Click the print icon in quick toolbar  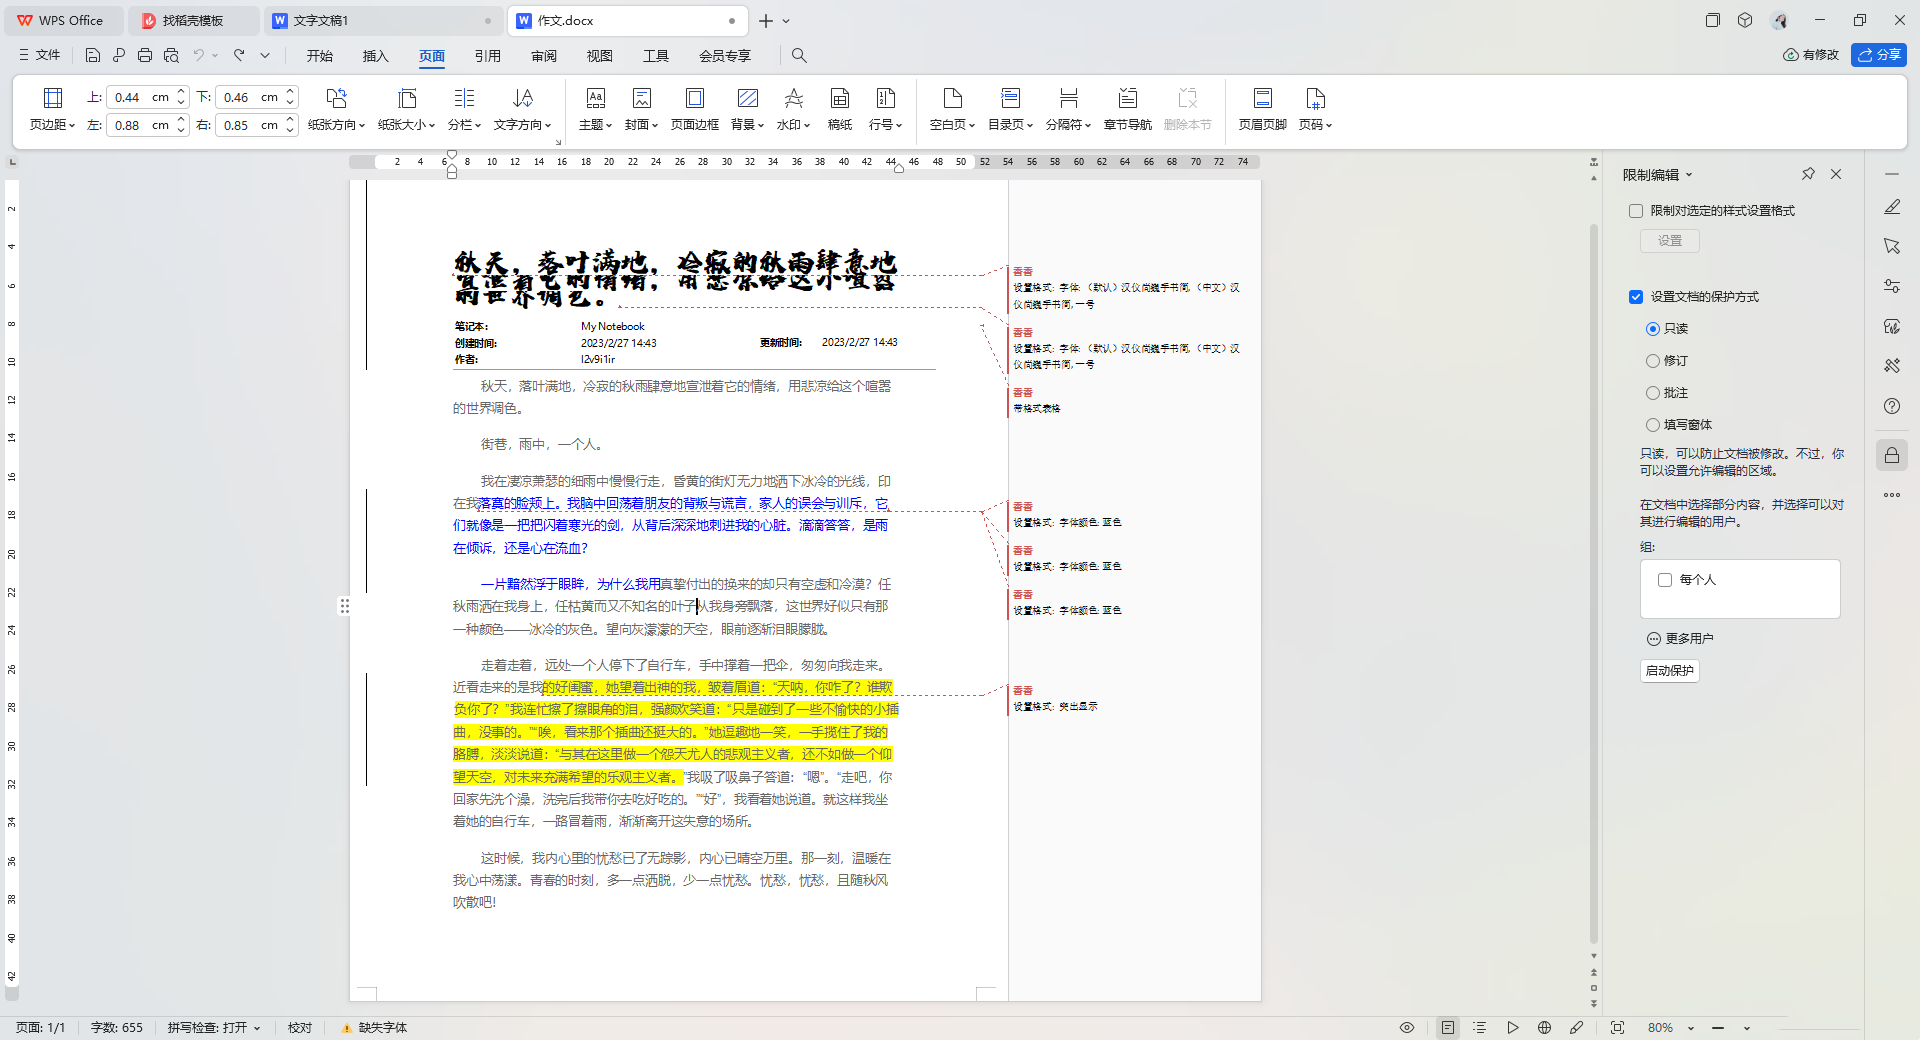(x=145, y=55)
